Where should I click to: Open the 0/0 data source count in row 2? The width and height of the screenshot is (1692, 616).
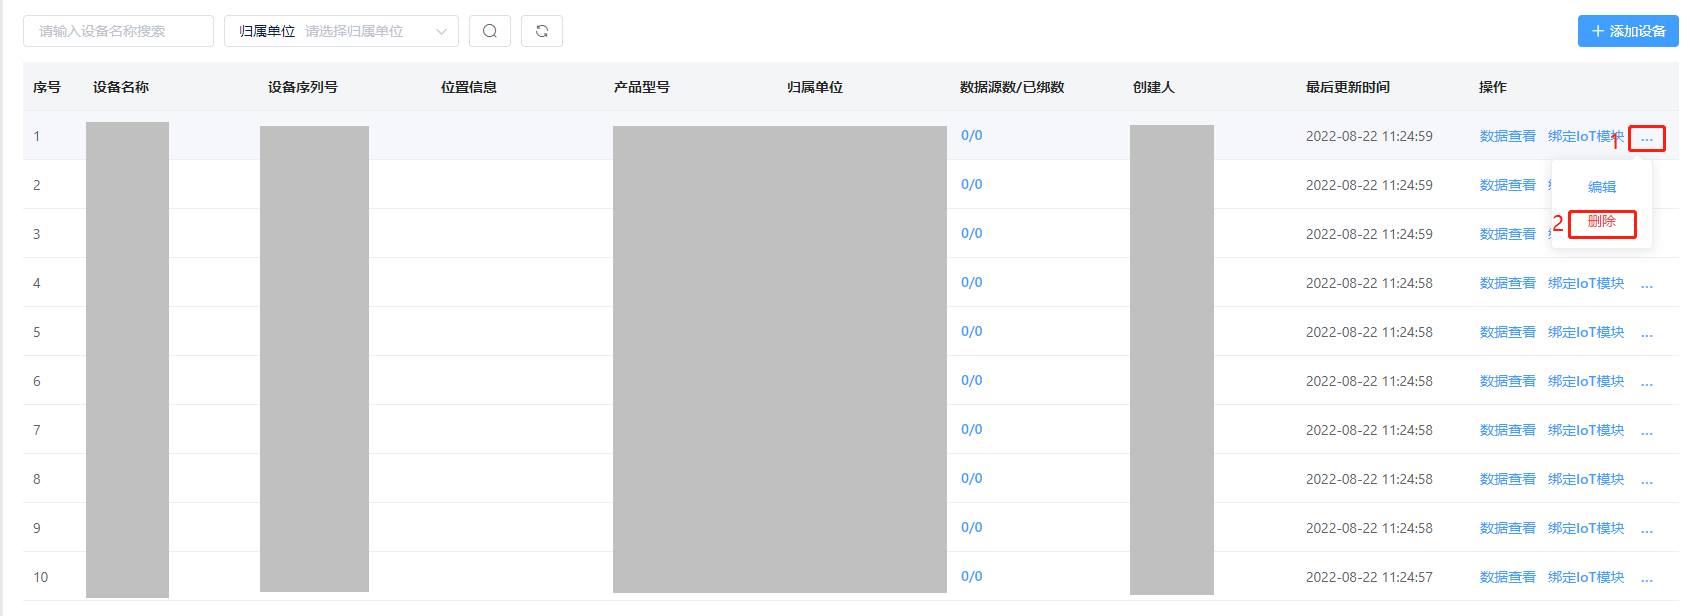(x=972, y=184)
